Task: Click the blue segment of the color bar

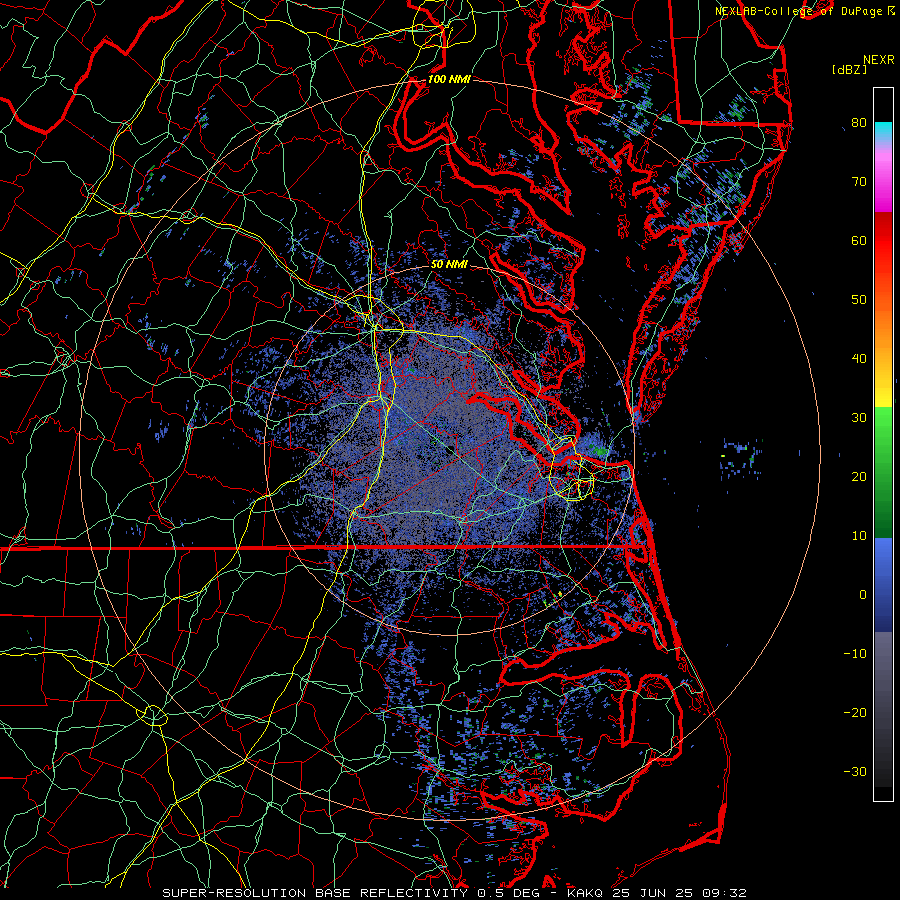Action: pos(883,584)
